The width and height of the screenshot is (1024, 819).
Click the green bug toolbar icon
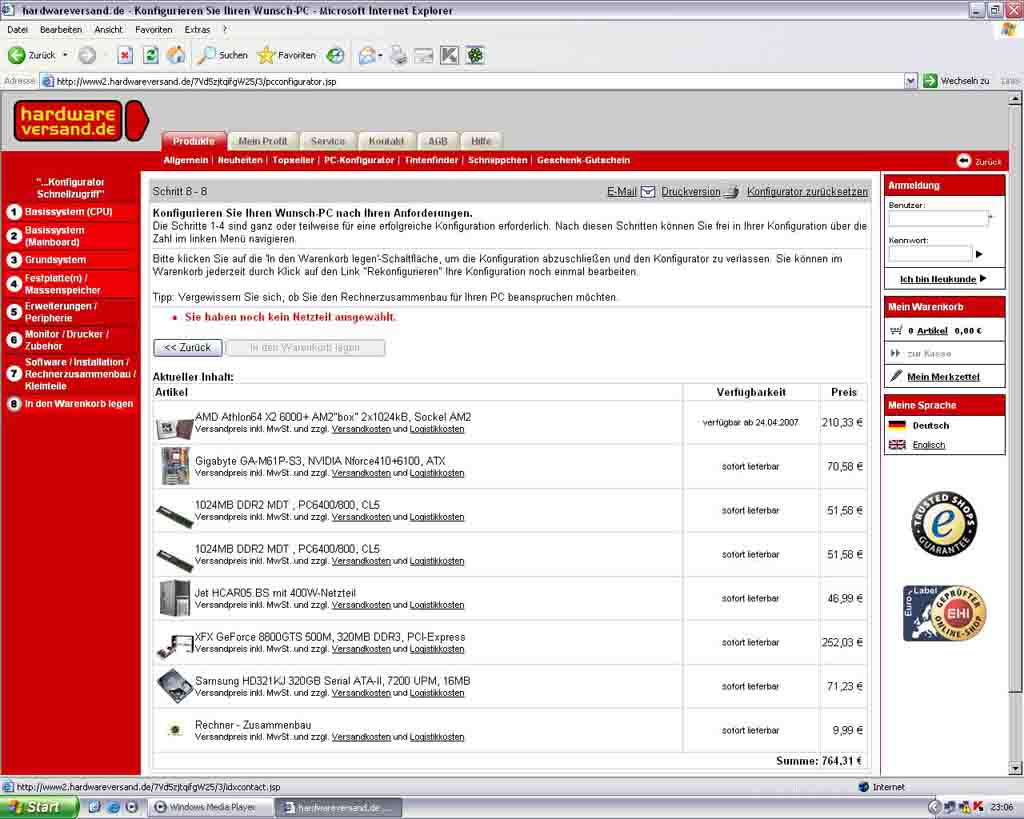475,56
